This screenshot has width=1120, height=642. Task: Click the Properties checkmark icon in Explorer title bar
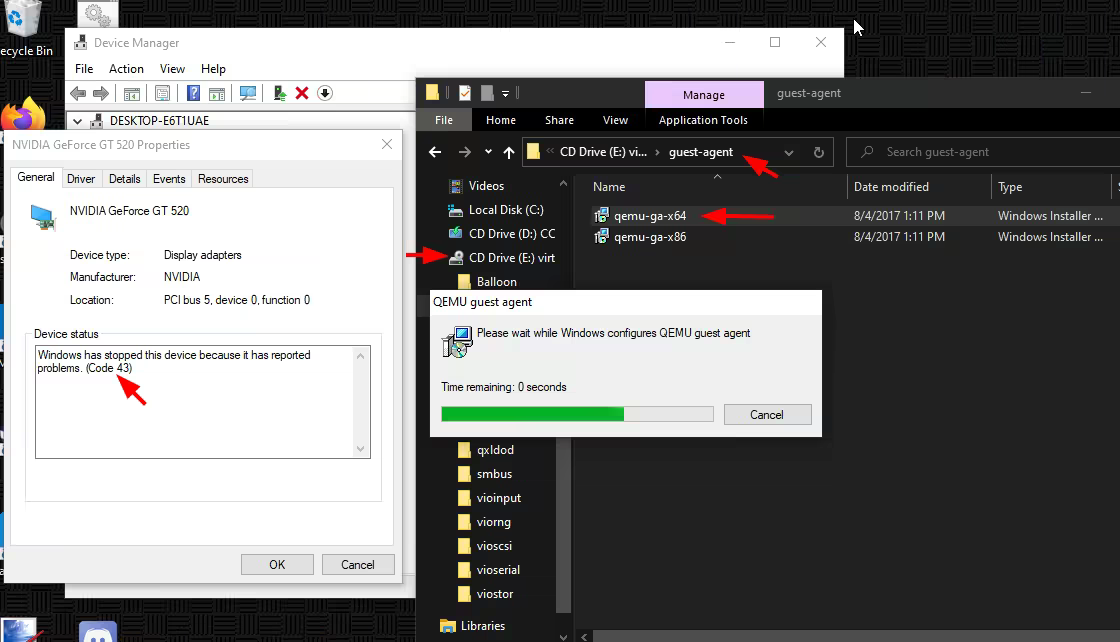click(x=465, y=93)
